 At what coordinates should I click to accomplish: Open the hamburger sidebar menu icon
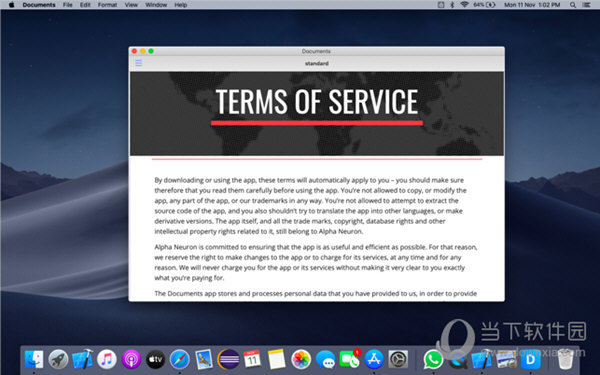139,63
